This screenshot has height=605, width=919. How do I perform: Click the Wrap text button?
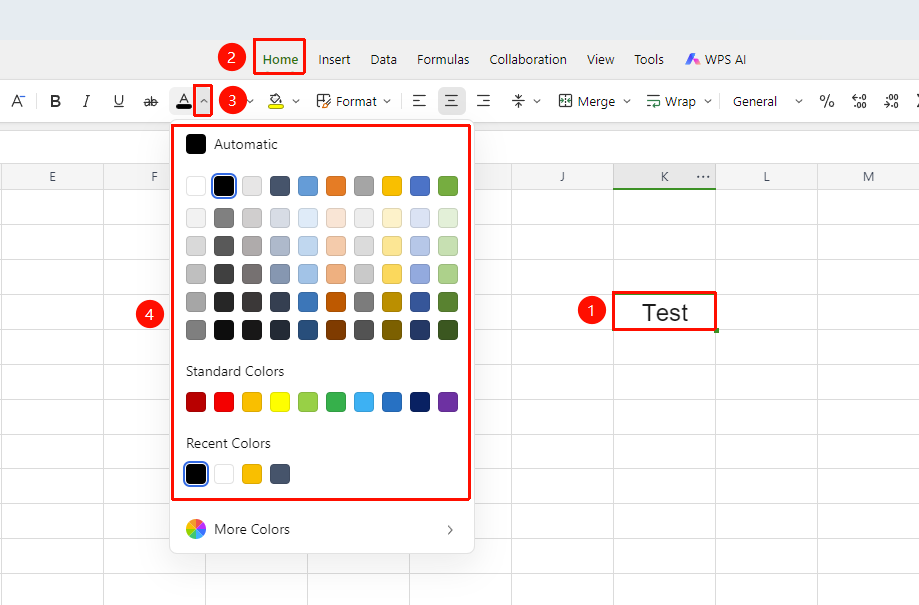click(x=671, y=101)
